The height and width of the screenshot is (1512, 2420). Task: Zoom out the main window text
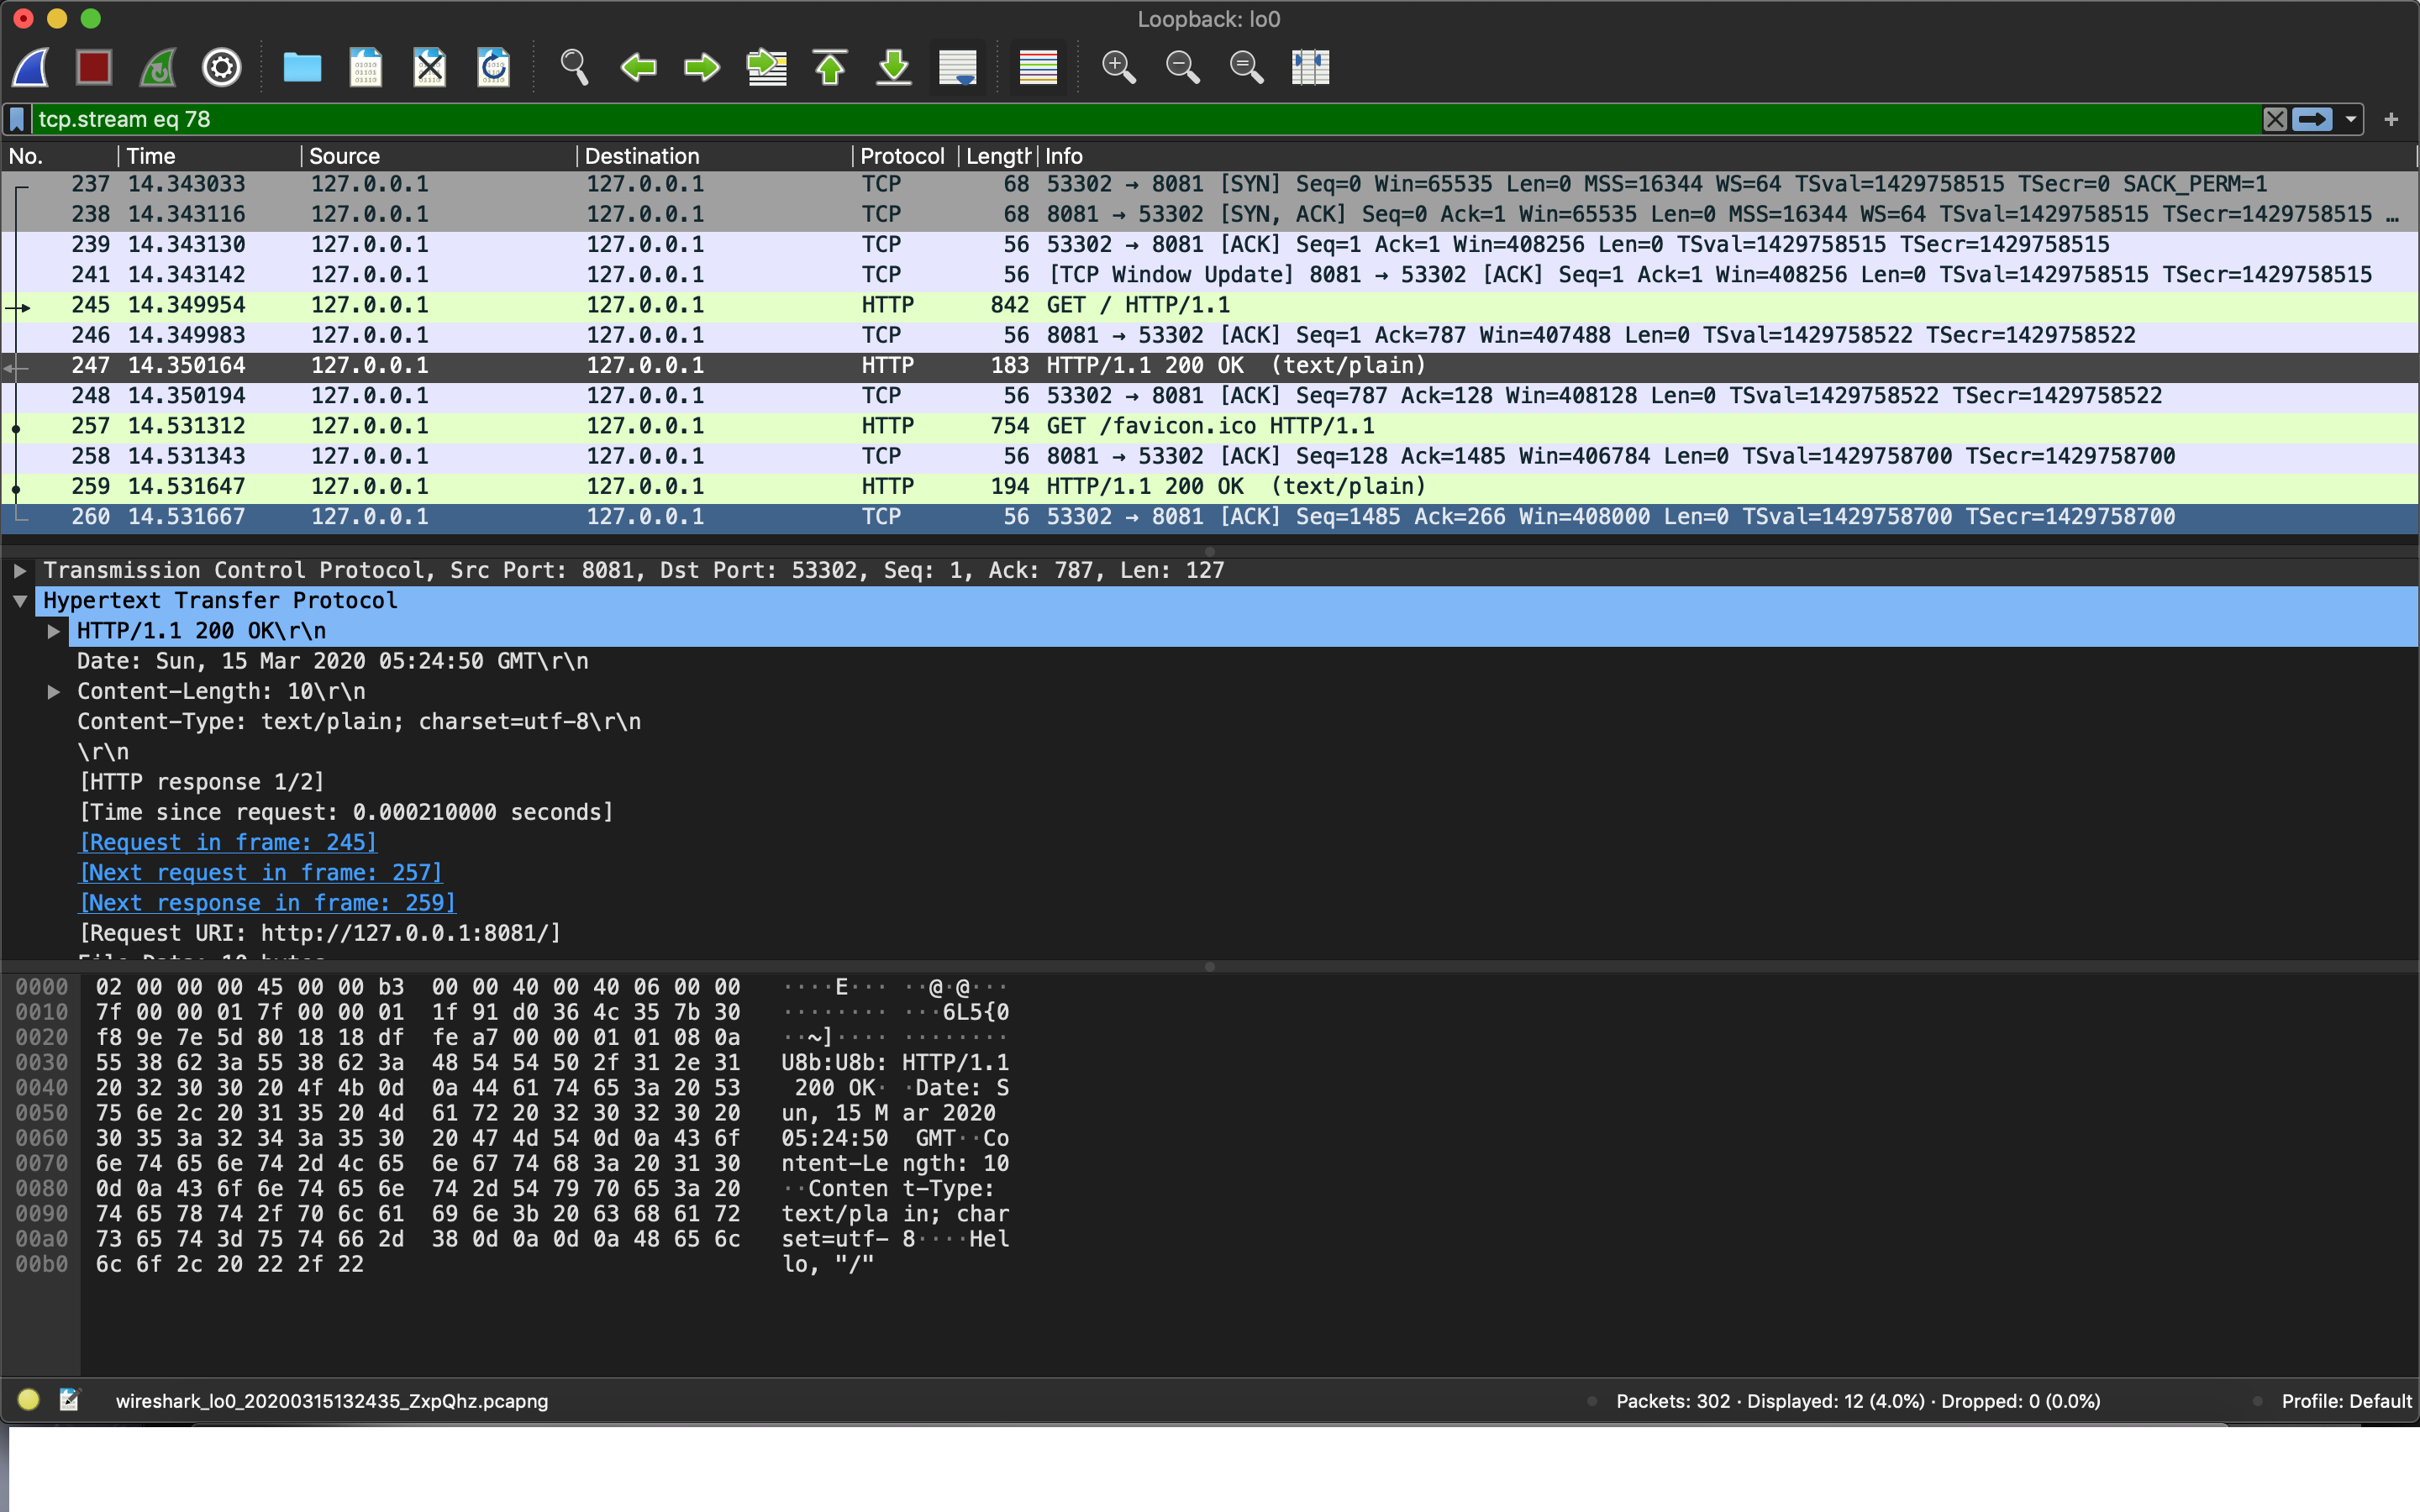coord(1182,68)
